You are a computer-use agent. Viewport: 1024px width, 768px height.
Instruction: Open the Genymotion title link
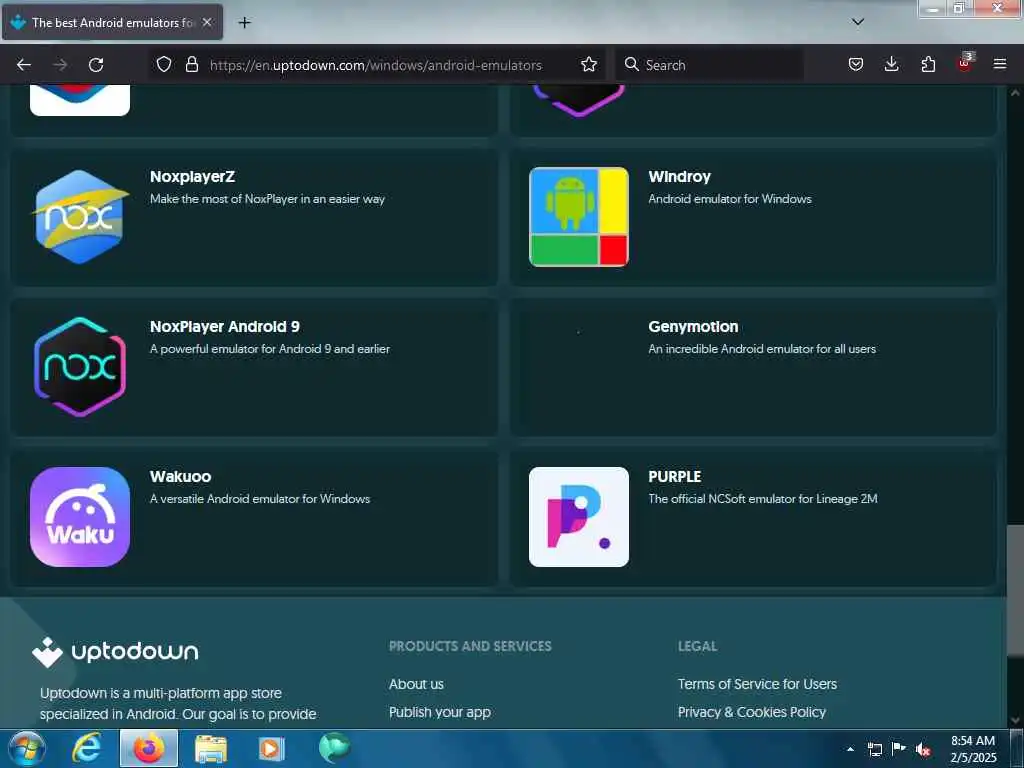(x=693, y=327)
